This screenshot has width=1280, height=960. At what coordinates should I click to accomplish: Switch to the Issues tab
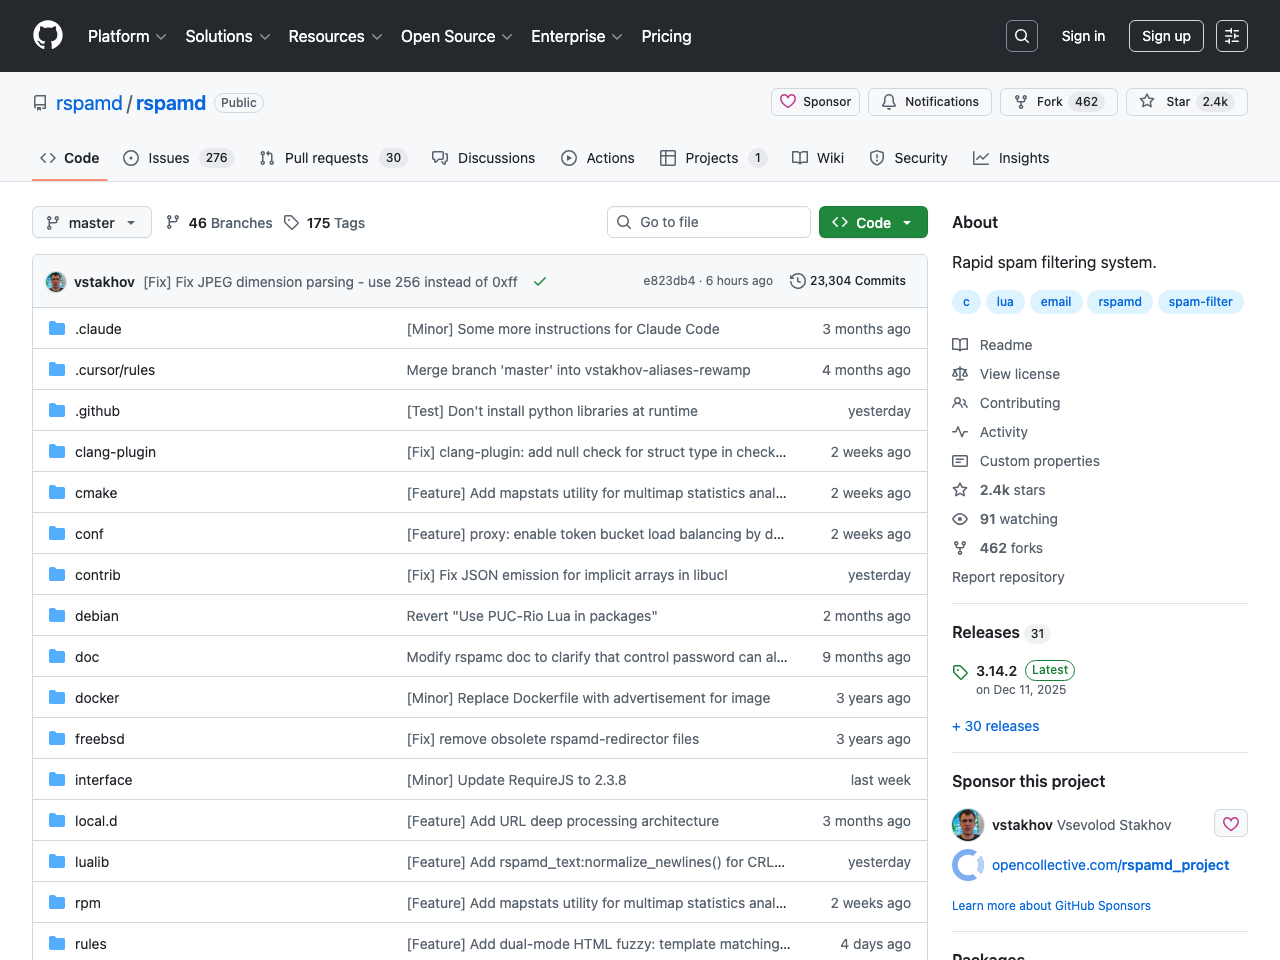click(x=168, y=158)
